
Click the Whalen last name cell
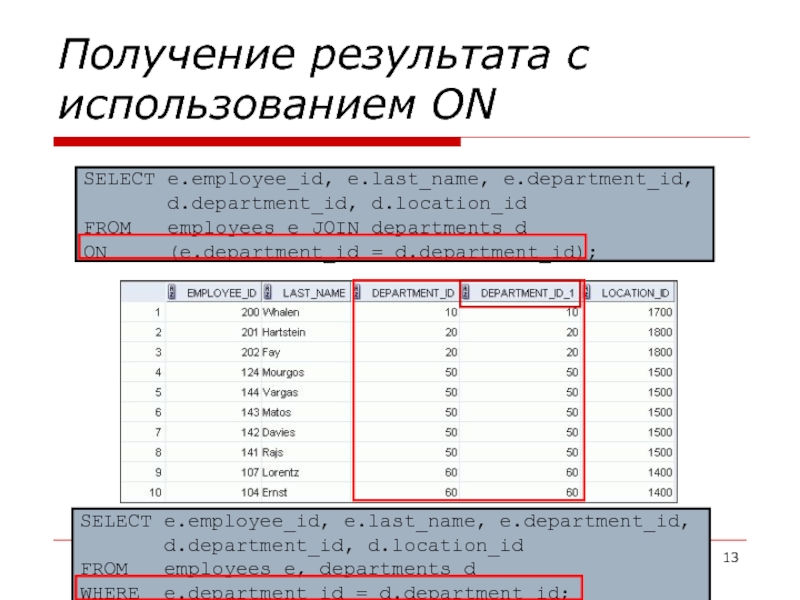tap(306, 312)
